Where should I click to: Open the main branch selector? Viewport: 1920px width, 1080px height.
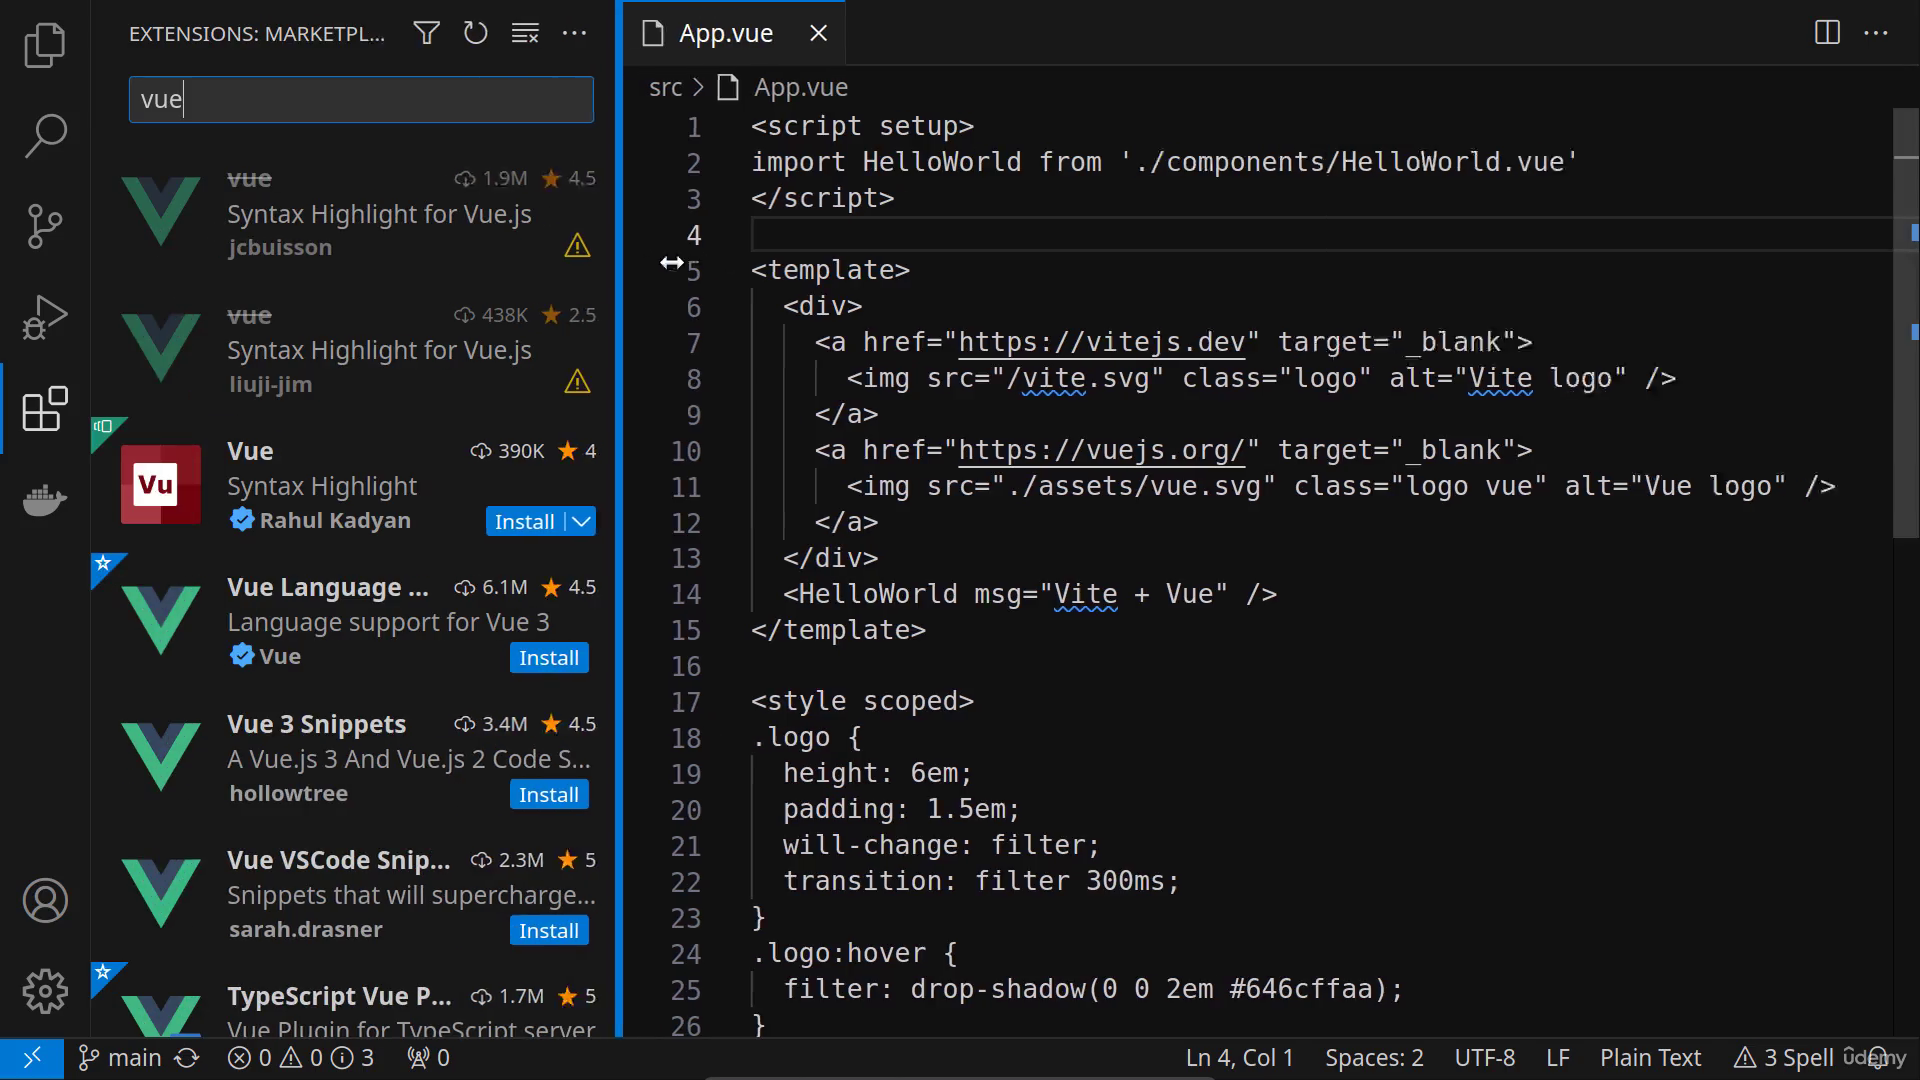[120, 1058]
